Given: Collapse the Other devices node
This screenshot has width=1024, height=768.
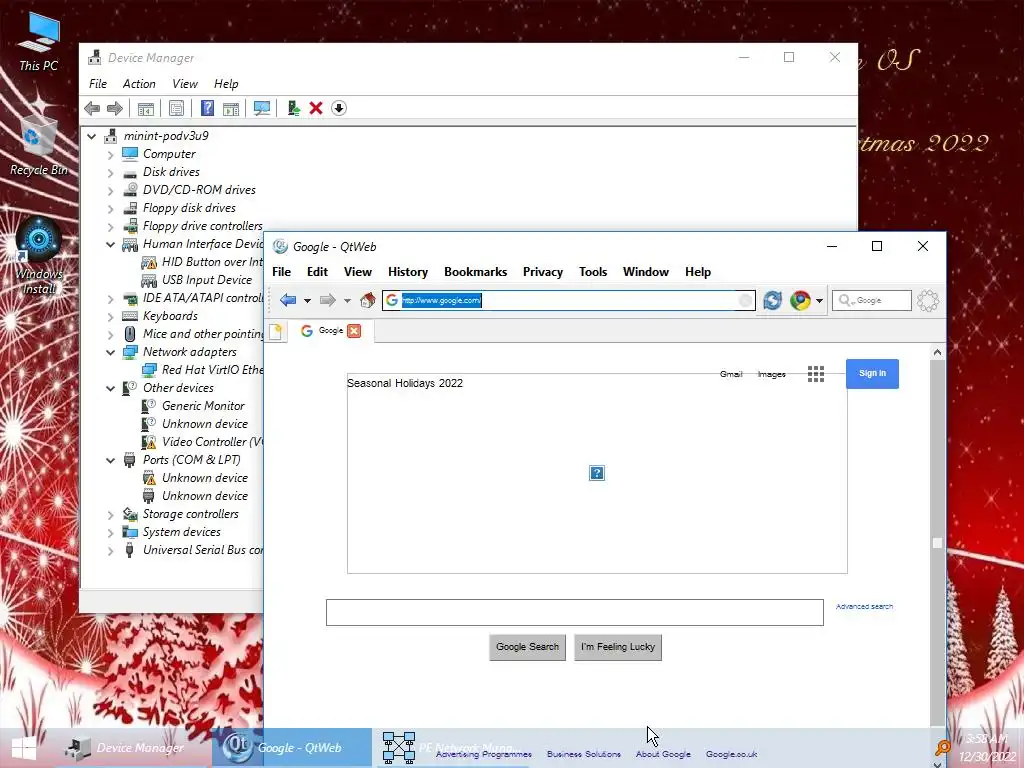Looking at the screenshot, I should (110, 389).
